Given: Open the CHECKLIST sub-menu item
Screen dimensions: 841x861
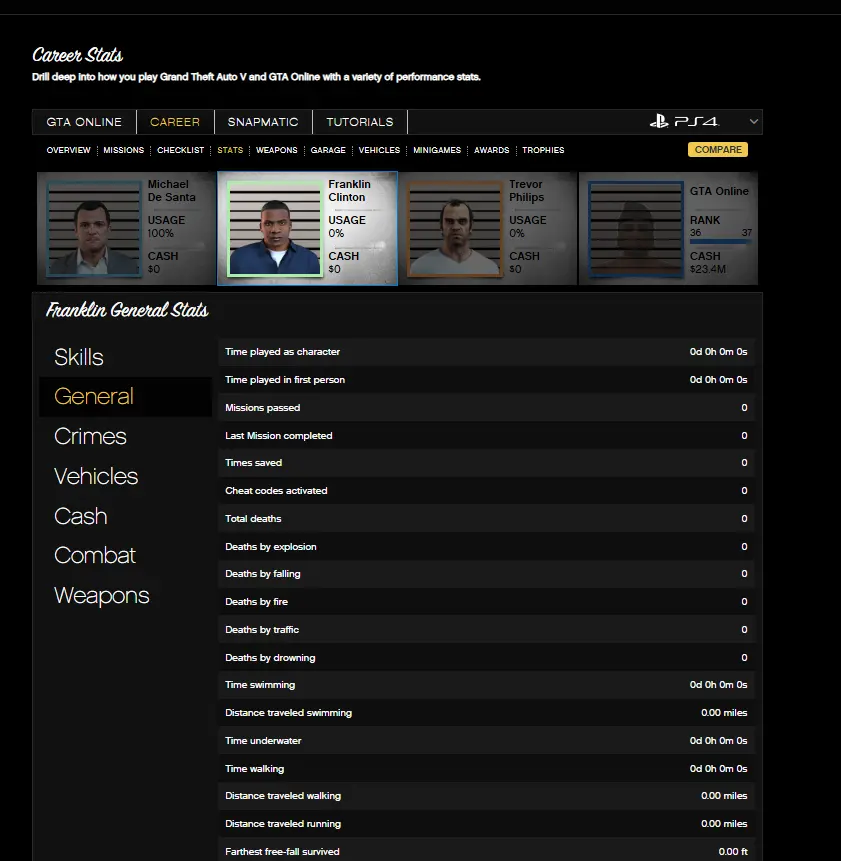Looking at the screenshot, I should 180,150.
